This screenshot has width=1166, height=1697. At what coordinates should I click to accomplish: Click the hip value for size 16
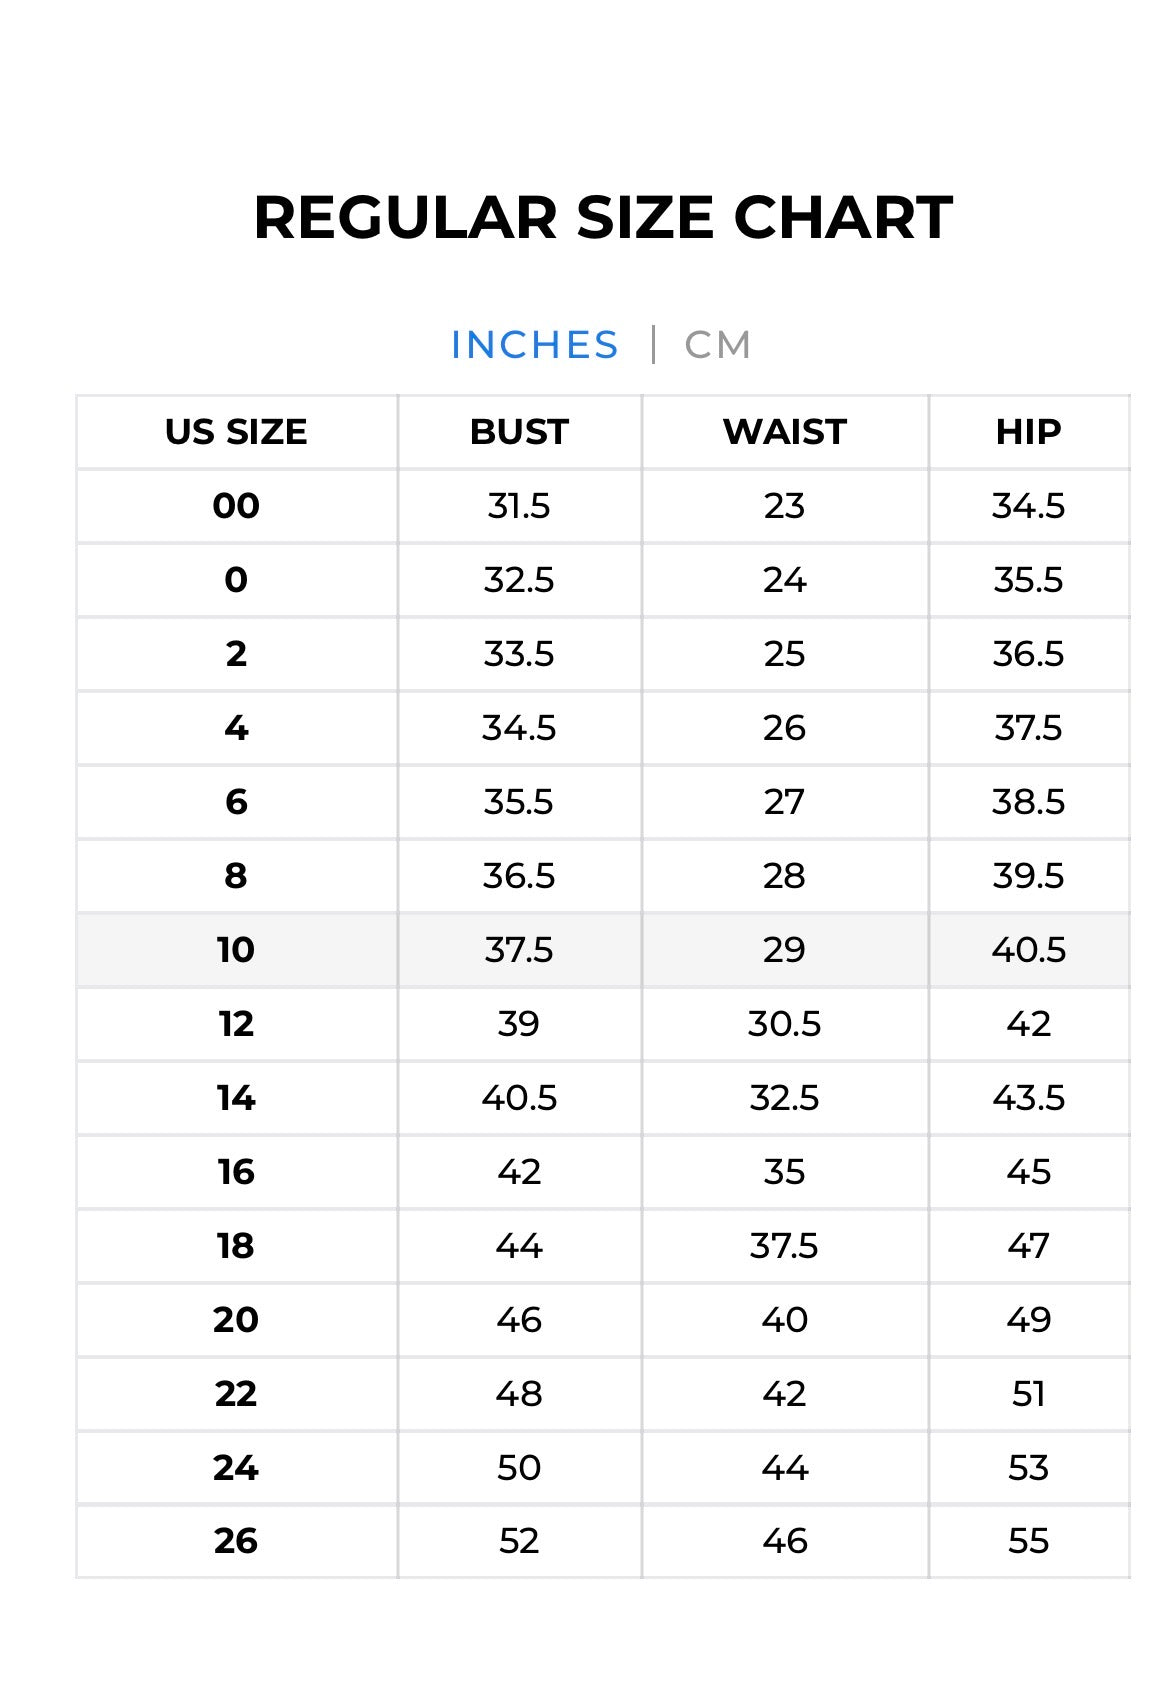click(1028, 1172)
